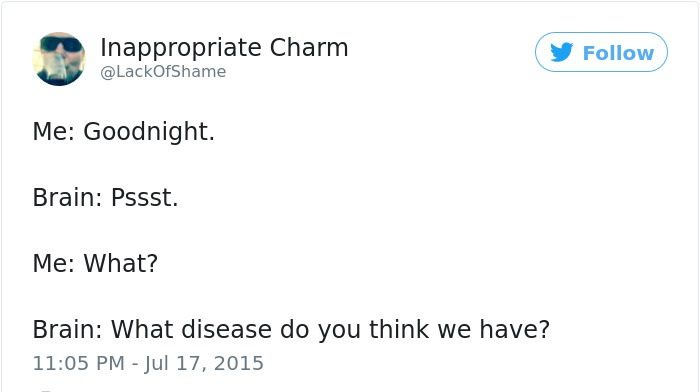Click the word 'Charm' in the name
The width and height of the screenshot is (700, 392).
[x=309, y=48]
